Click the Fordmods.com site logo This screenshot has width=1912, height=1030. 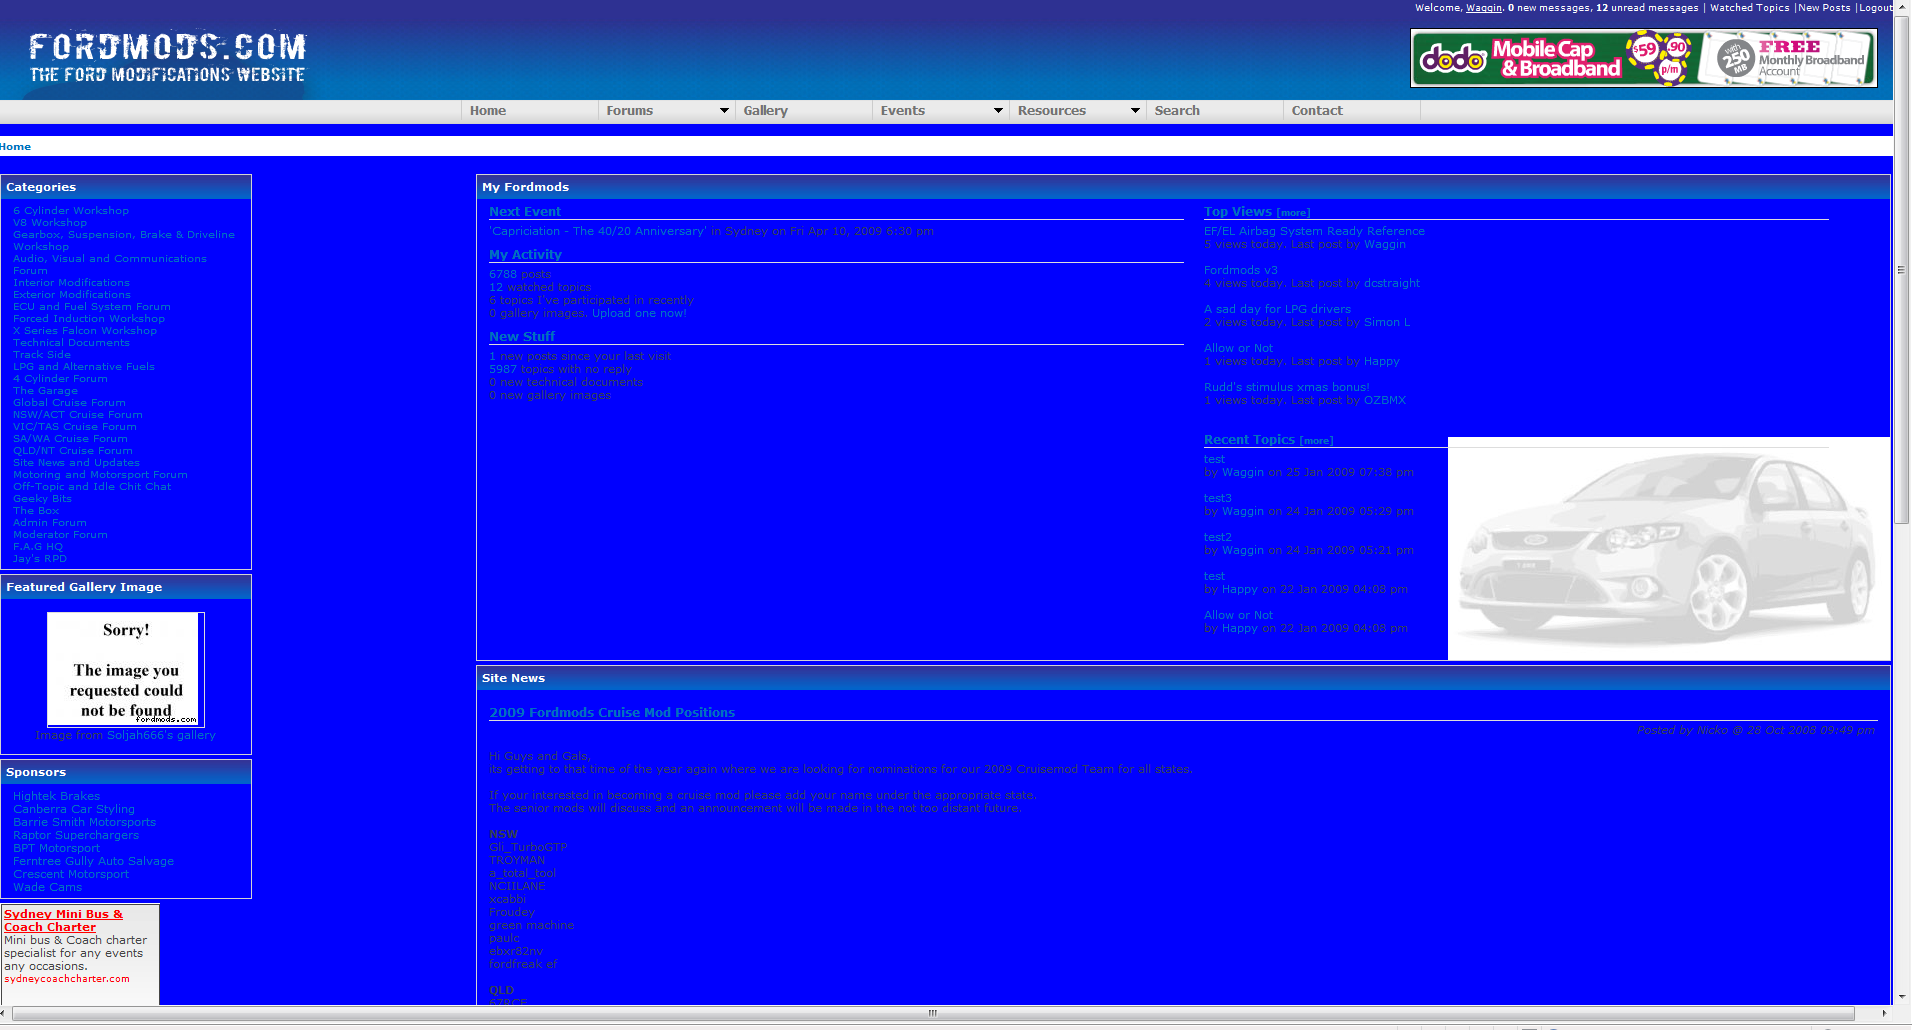click(167, 58)
